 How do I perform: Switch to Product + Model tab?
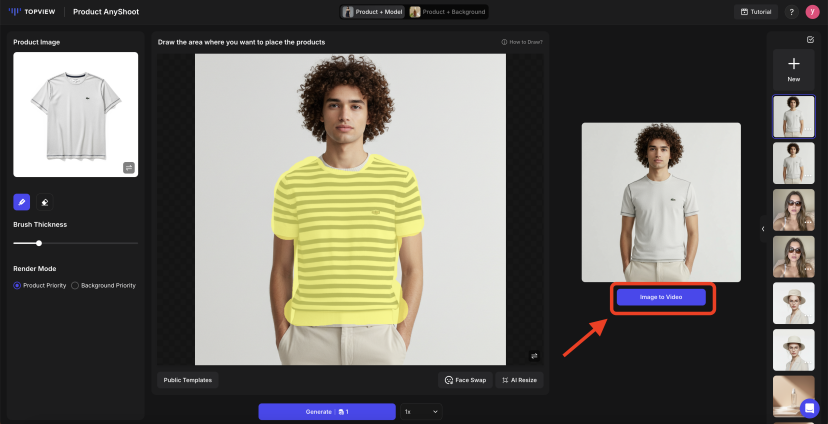tap(372, 12)
